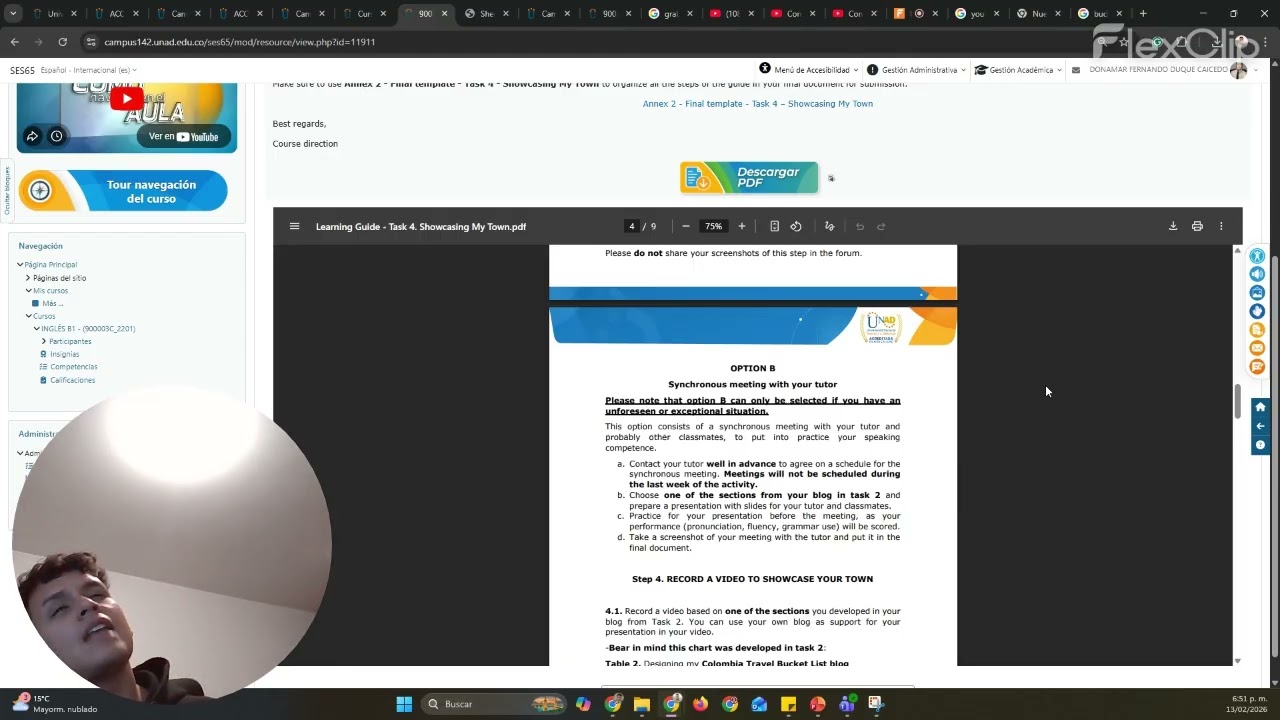Go back in browser history
This screenshot has height=720, width=1280.
[x=14, y=42]
